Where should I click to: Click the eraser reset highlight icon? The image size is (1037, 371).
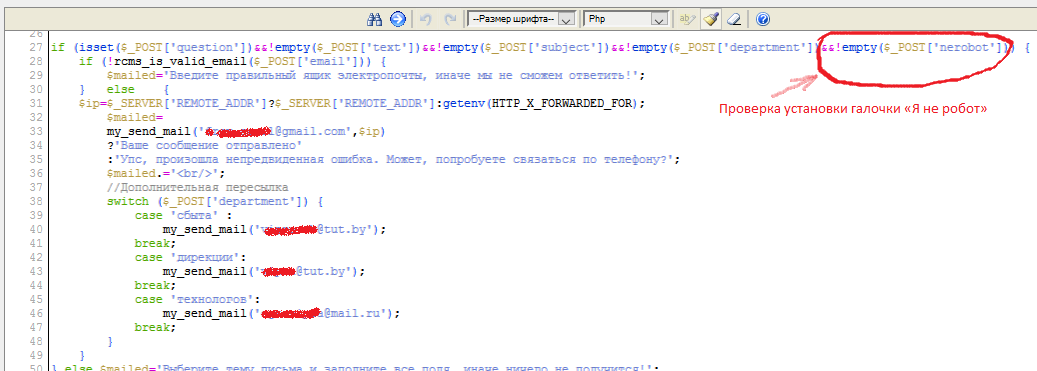[x=733, y=19]
